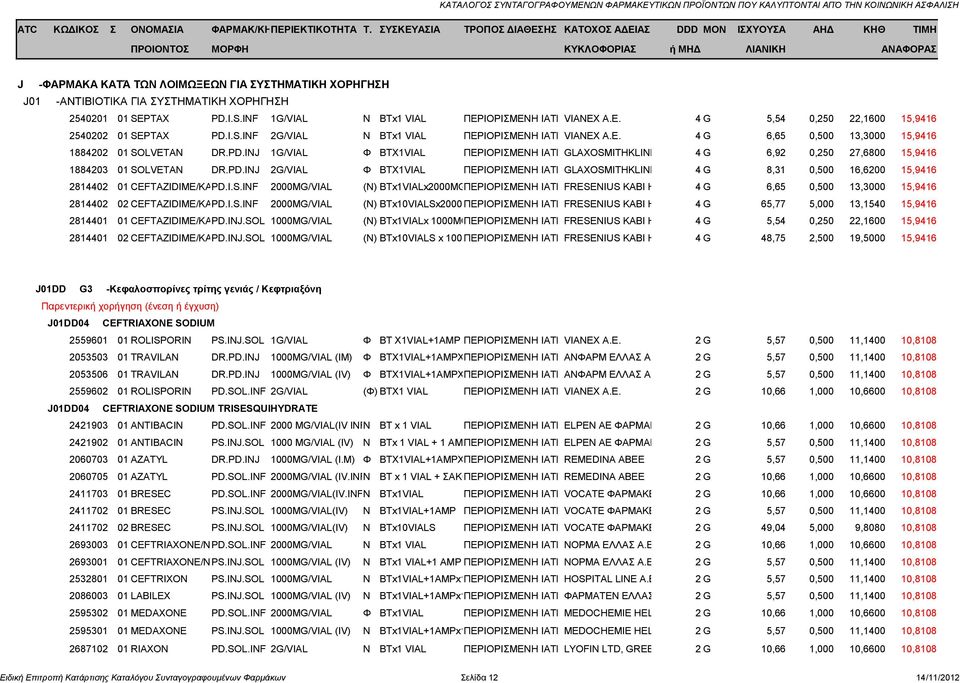Select the ΑΗΔ value 2,500
The image size is (960, 683).
821,238
